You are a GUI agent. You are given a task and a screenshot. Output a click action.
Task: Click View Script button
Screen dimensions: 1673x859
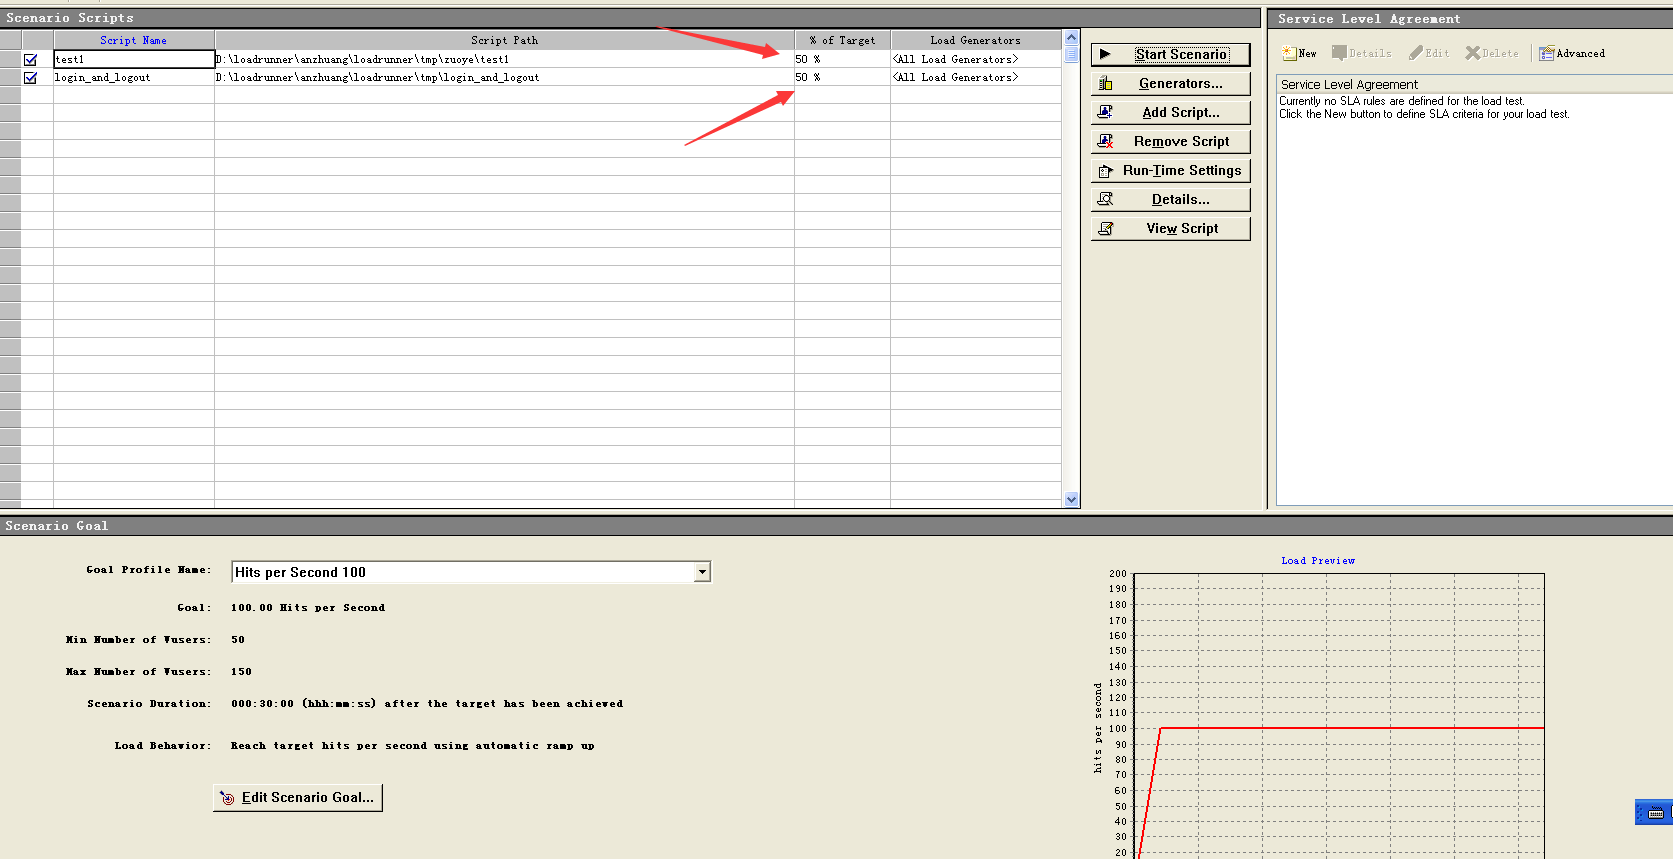pyautogui.click(x=1170, y=229)
